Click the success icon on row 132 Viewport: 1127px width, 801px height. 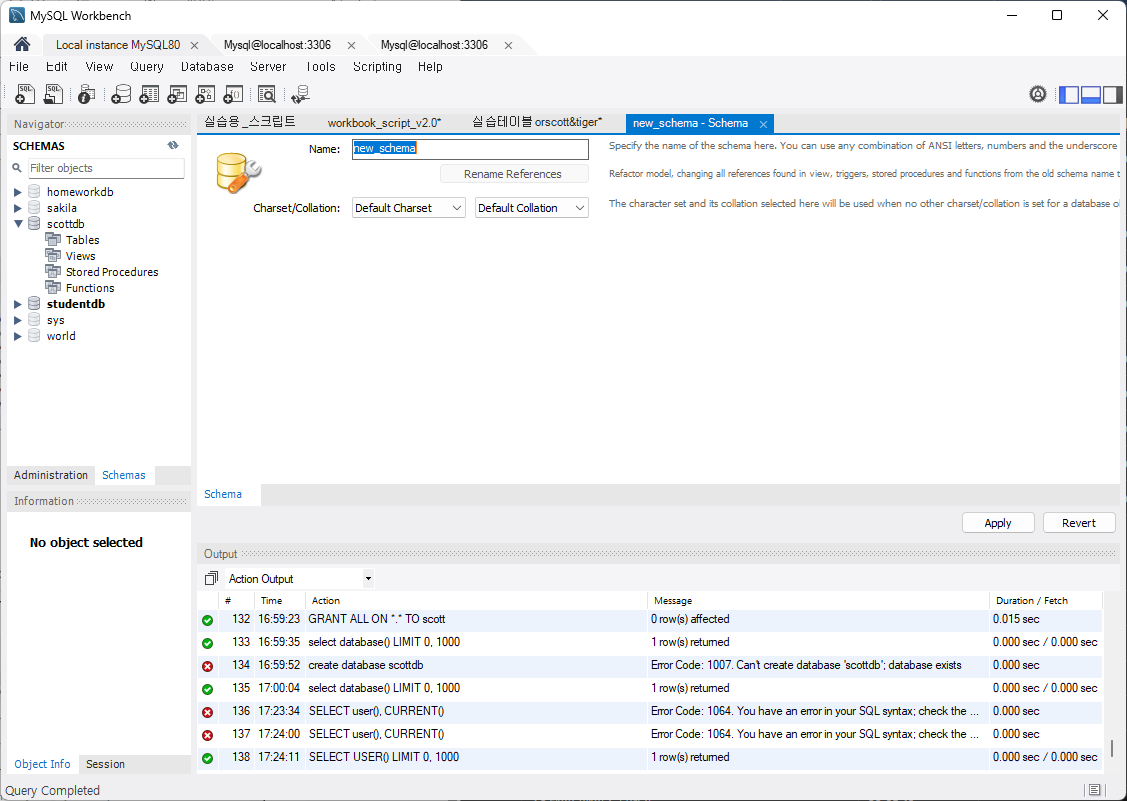[208, 620]
